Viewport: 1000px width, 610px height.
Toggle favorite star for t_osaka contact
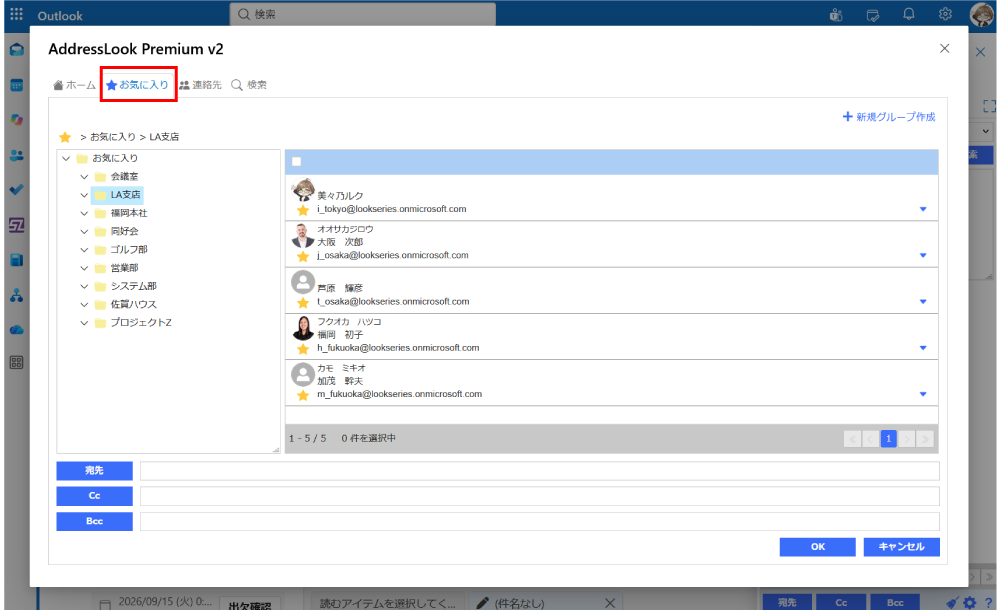tap(303, 302)
